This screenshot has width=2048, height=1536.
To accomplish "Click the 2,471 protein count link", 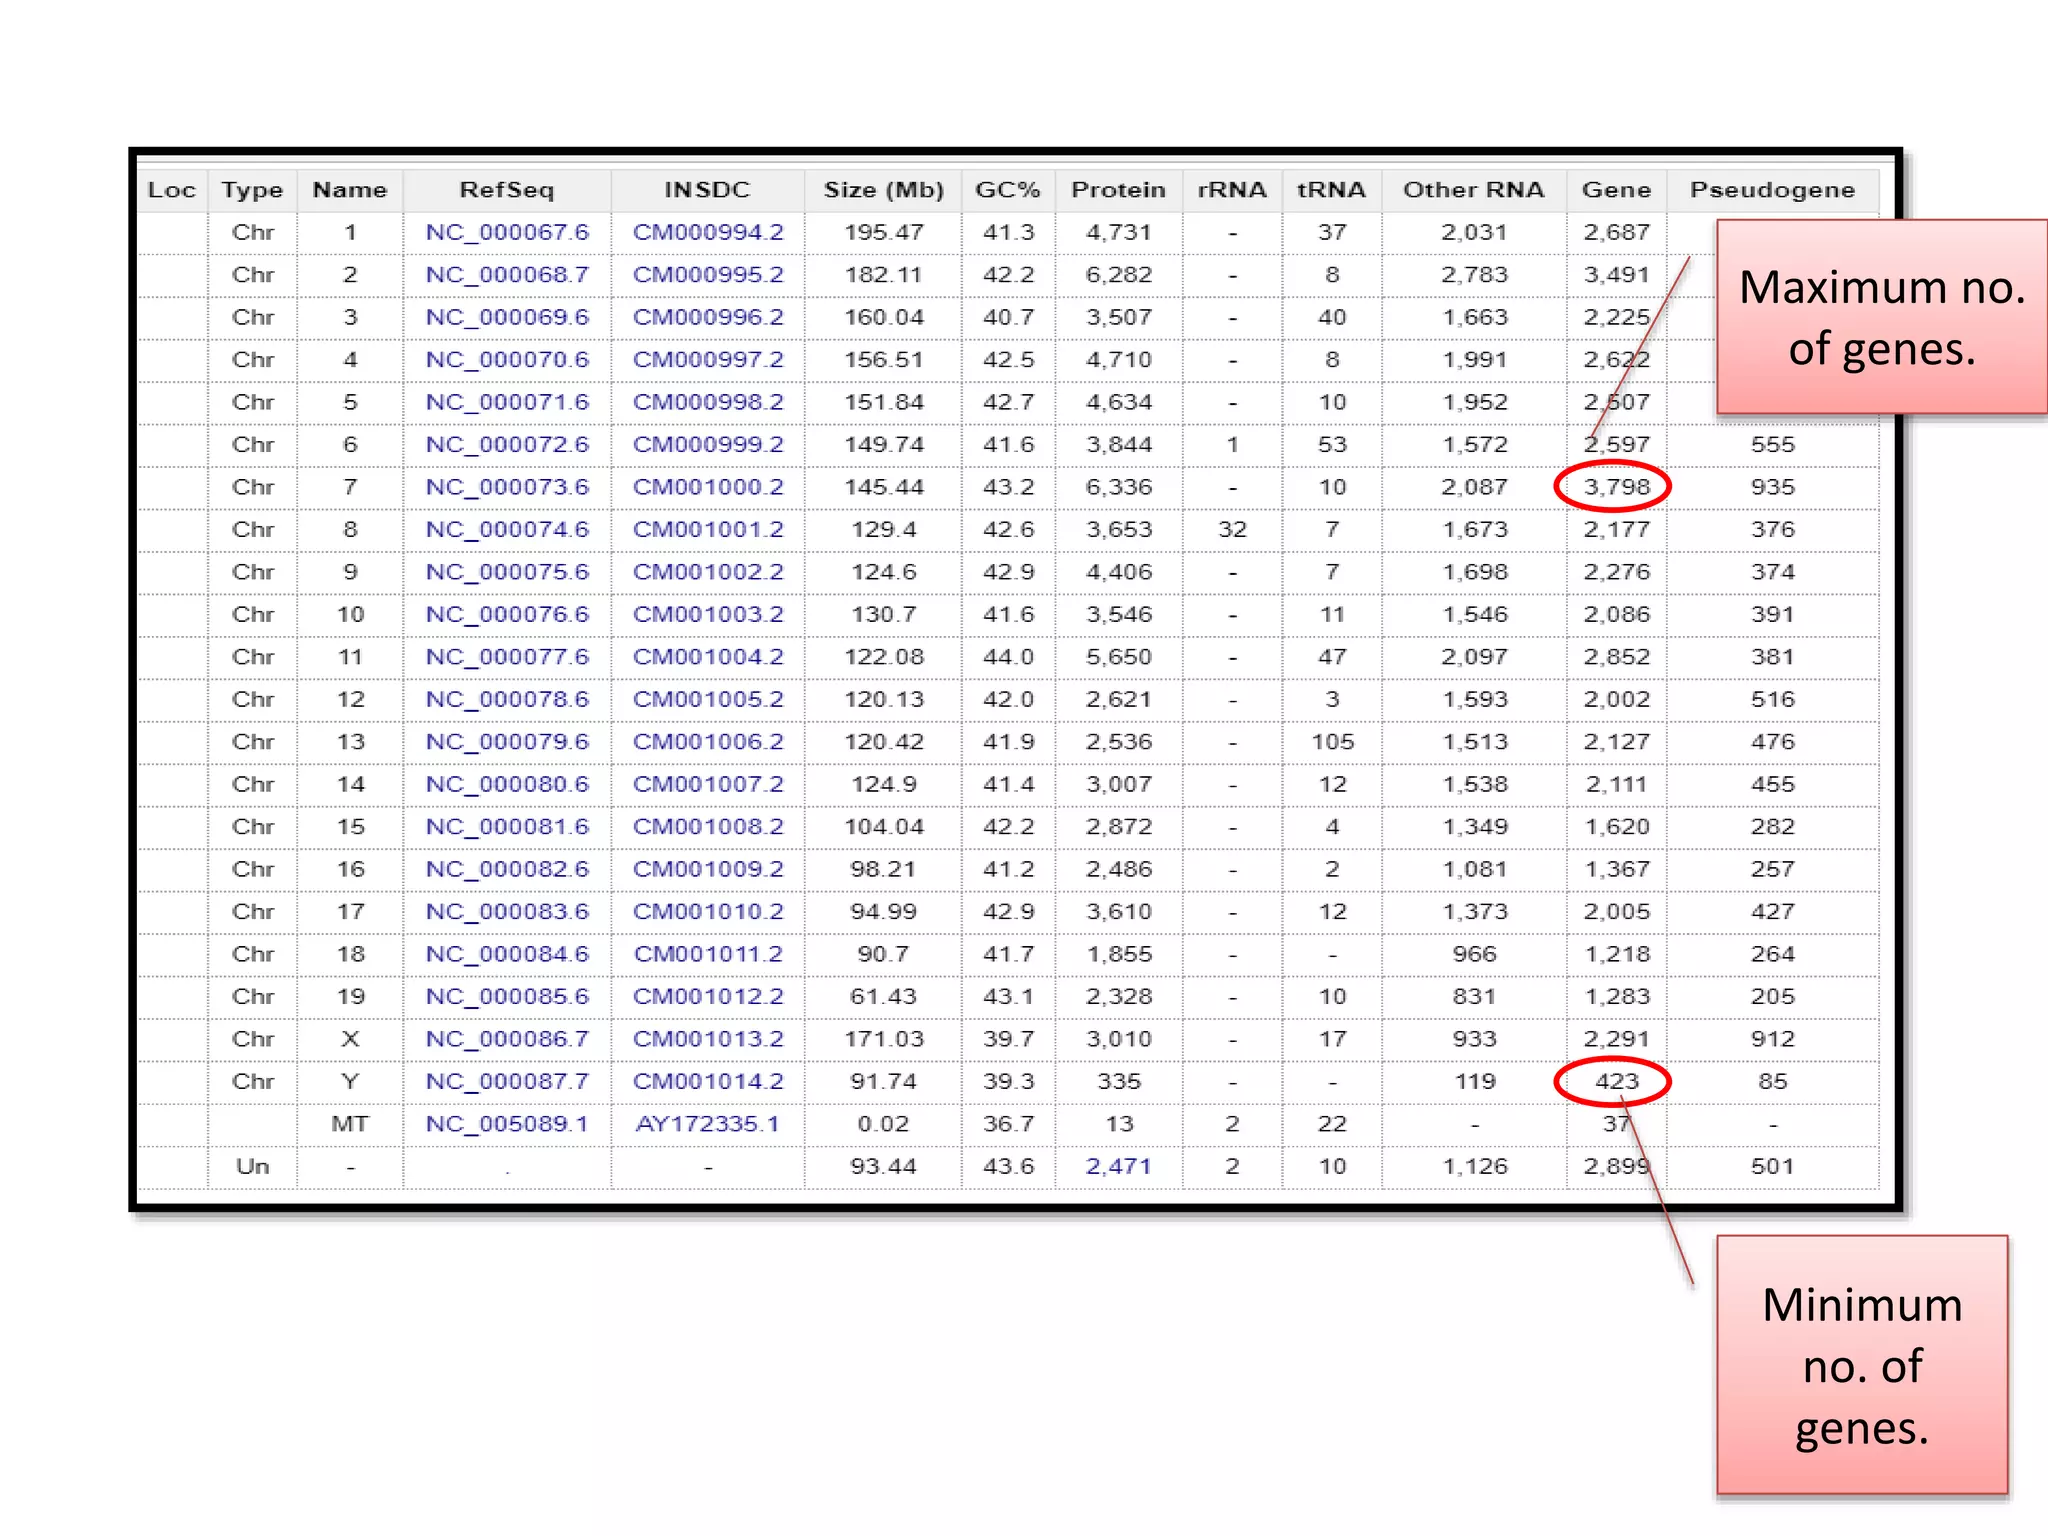I will pos(1118,1166).
